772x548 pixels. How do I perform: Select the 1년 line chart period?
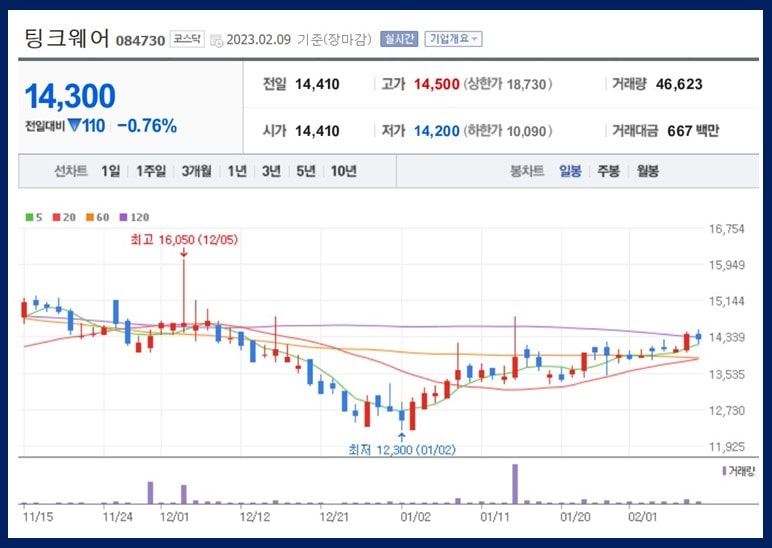pos(237,171)
